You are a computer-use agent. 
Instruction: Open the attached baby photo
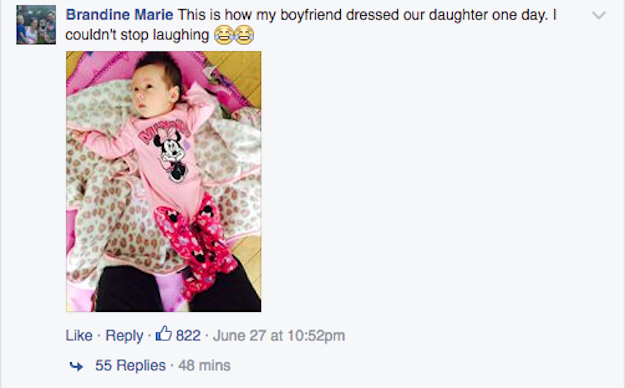pyautogui.click(x=163, y=181)
